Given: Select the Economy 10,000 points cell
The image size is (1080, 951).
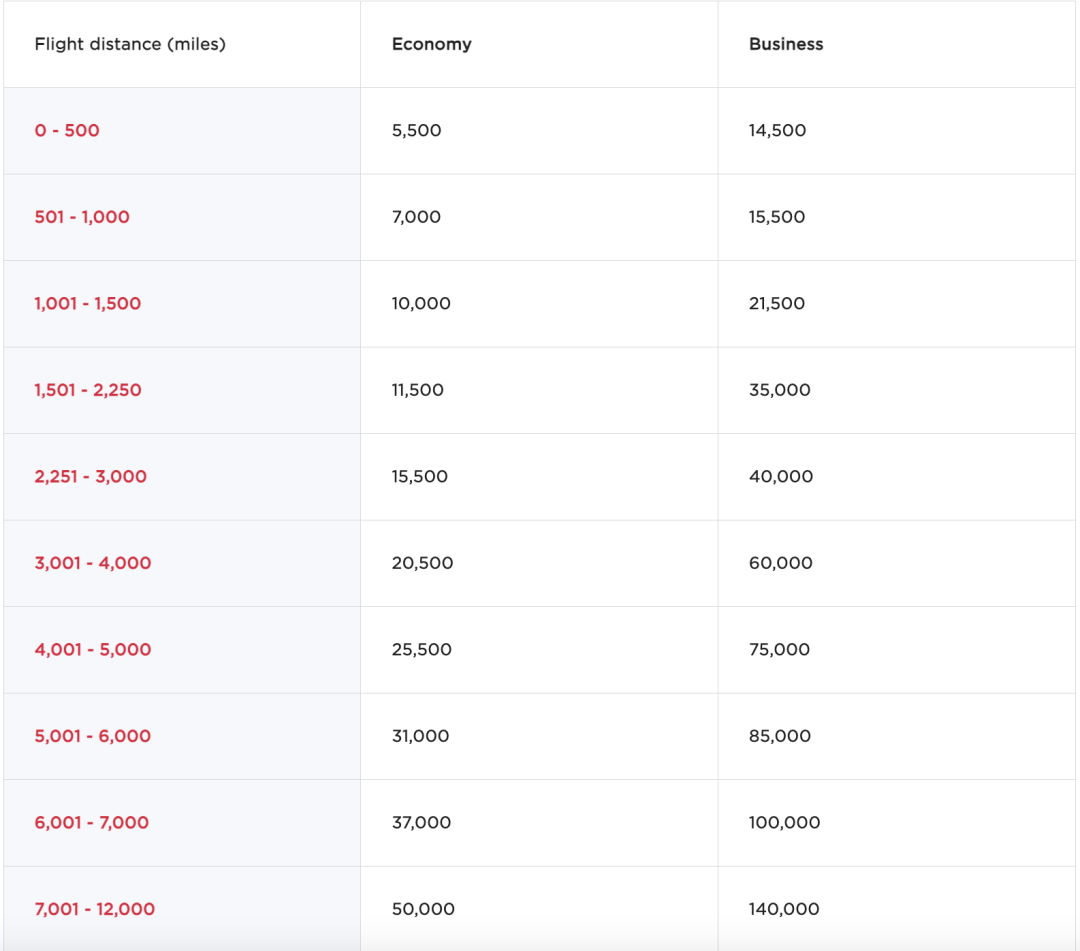Looking at the screenshot, I should (x=421, y=303).
